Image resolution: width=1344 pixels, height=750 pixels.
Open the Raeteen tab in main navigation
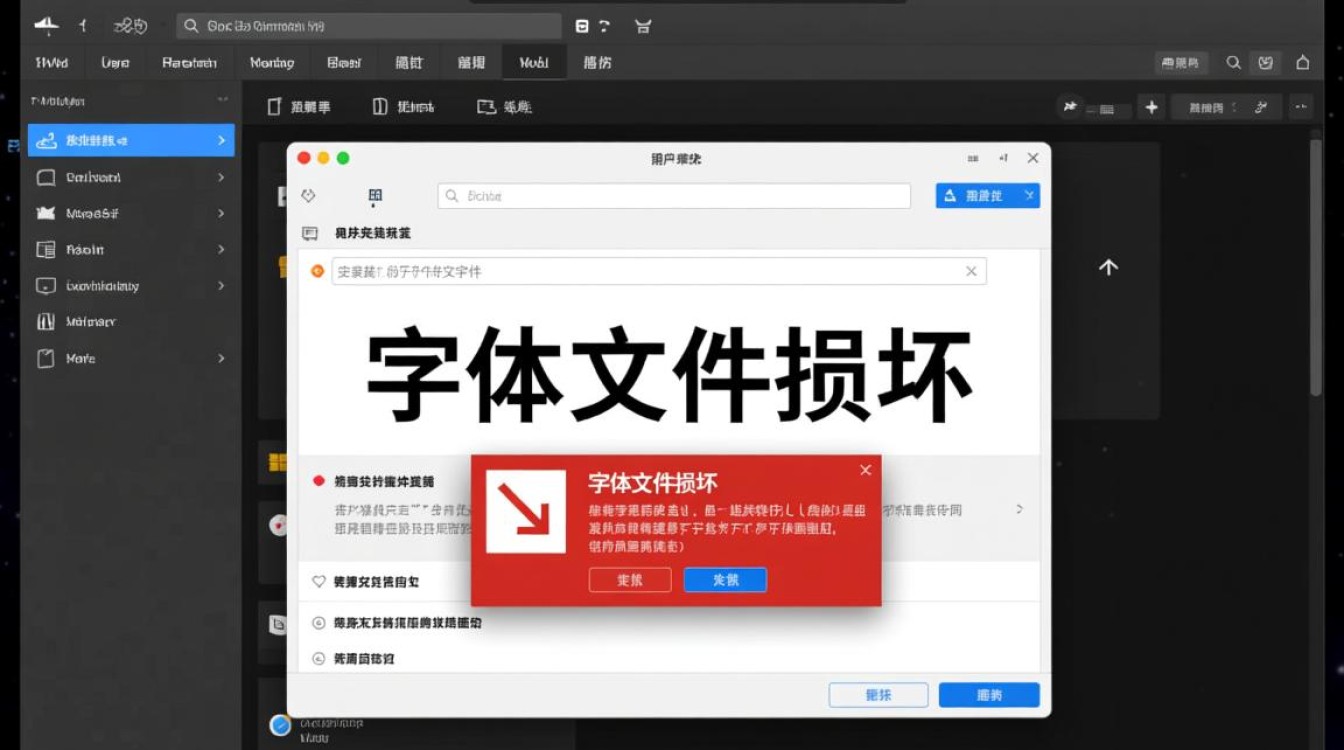click(189, 62)
